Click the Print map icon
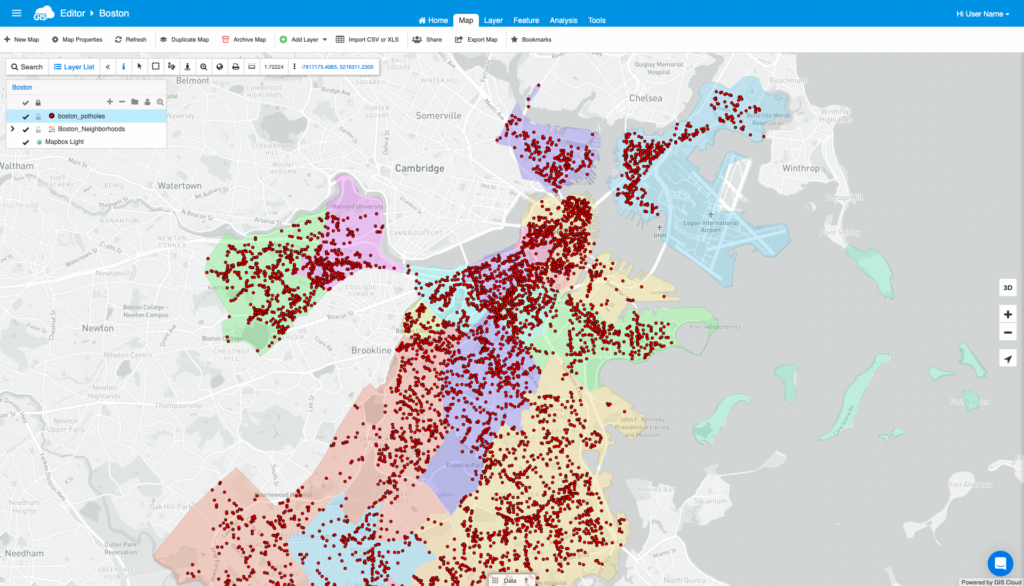 [x=235, y=66]
